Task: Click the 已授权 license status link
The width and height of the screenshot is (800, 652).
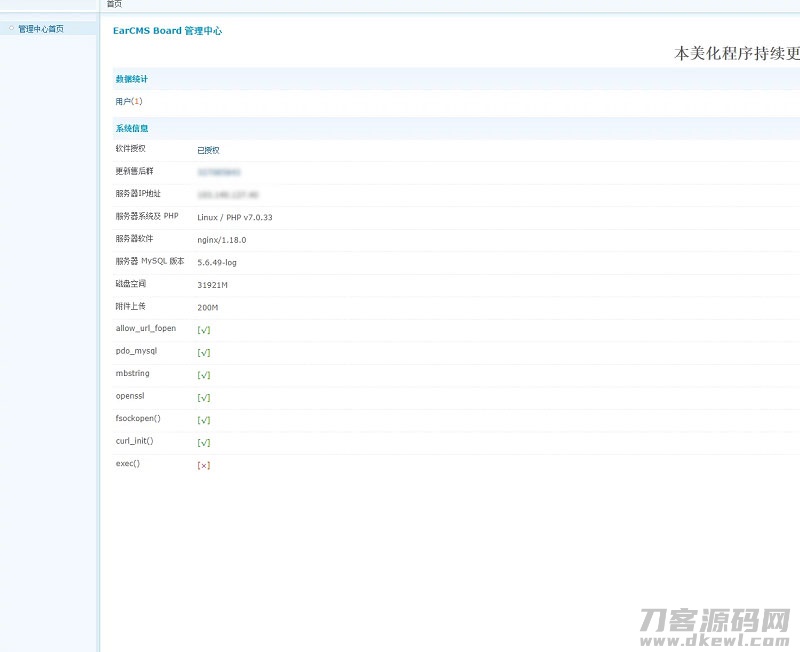Action: (x=208, y=150)
